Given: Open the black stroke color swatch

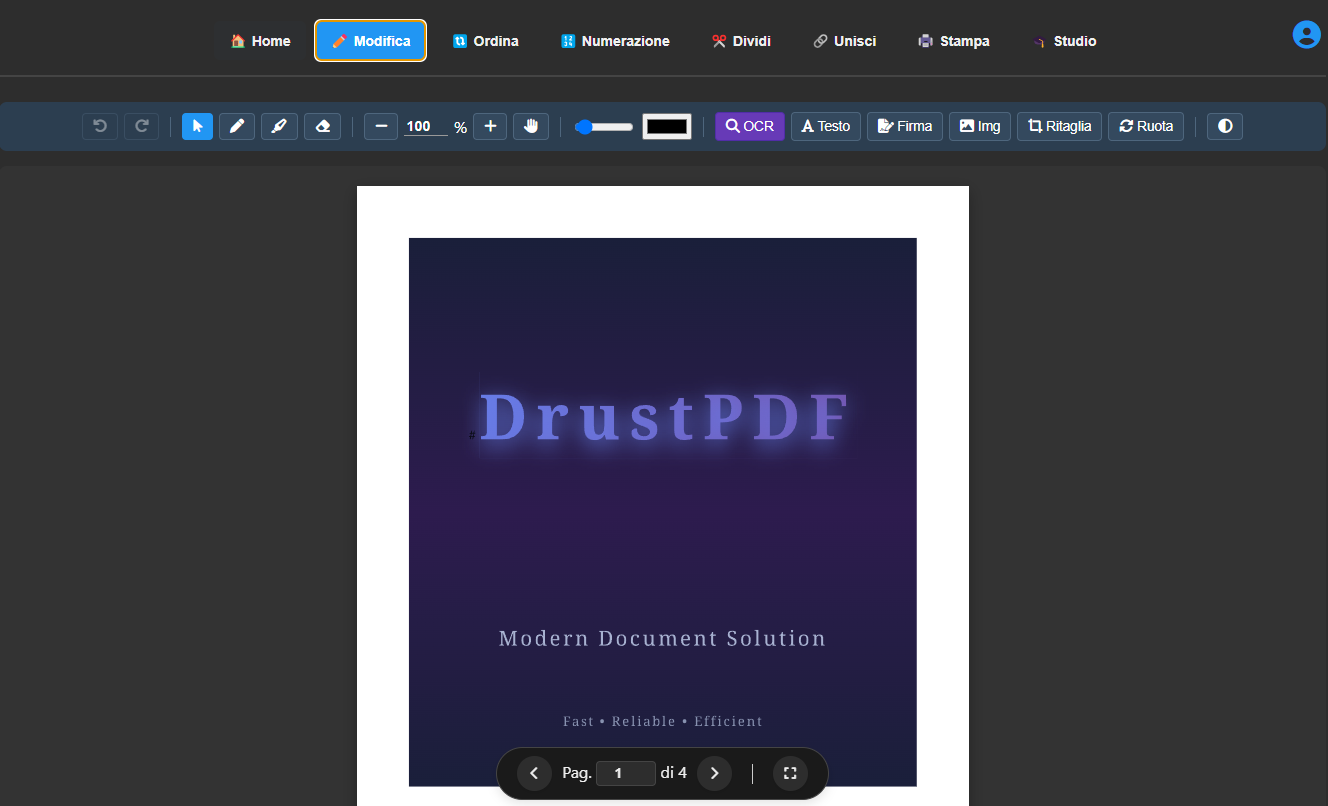Looking at the screenshot, I should point(667,126).
